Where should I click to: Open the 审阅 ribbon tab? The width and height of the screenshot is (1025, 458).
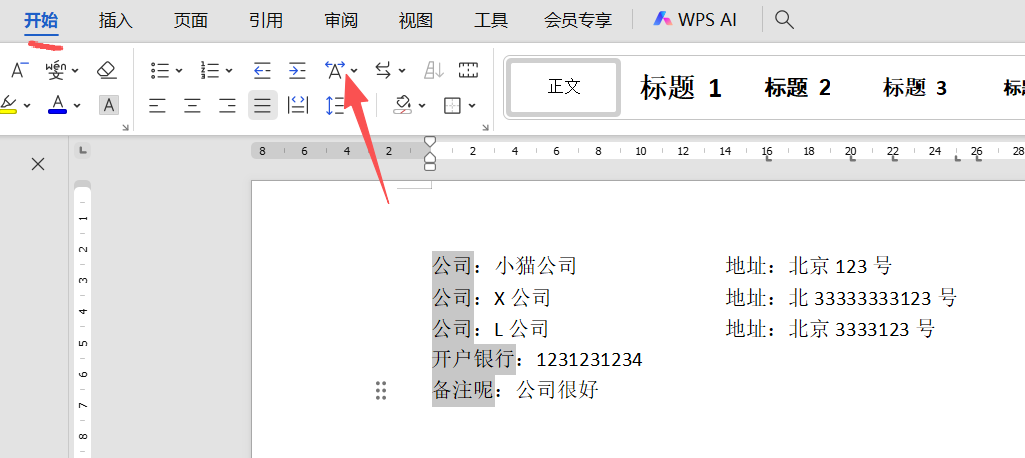point(341,19)
